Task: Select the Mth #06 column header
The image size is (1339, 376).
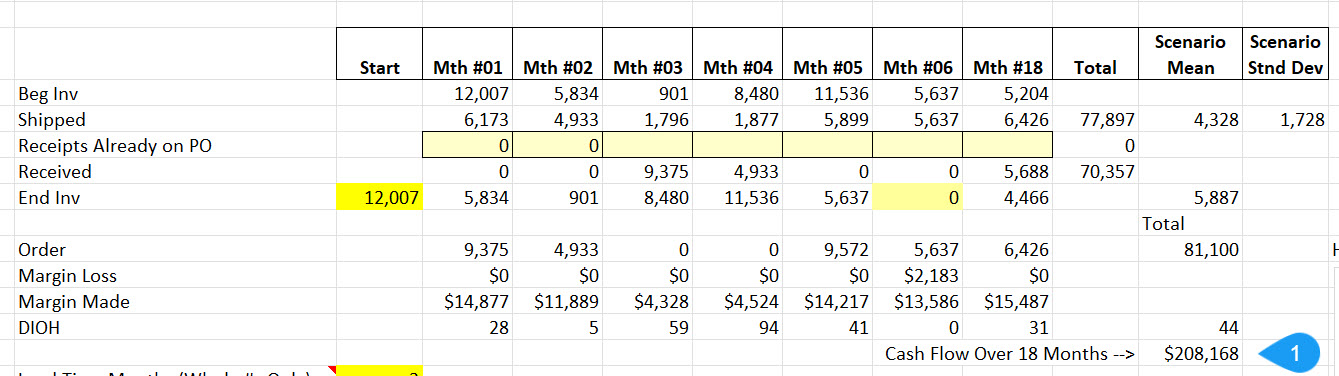Action: (917, 55)
